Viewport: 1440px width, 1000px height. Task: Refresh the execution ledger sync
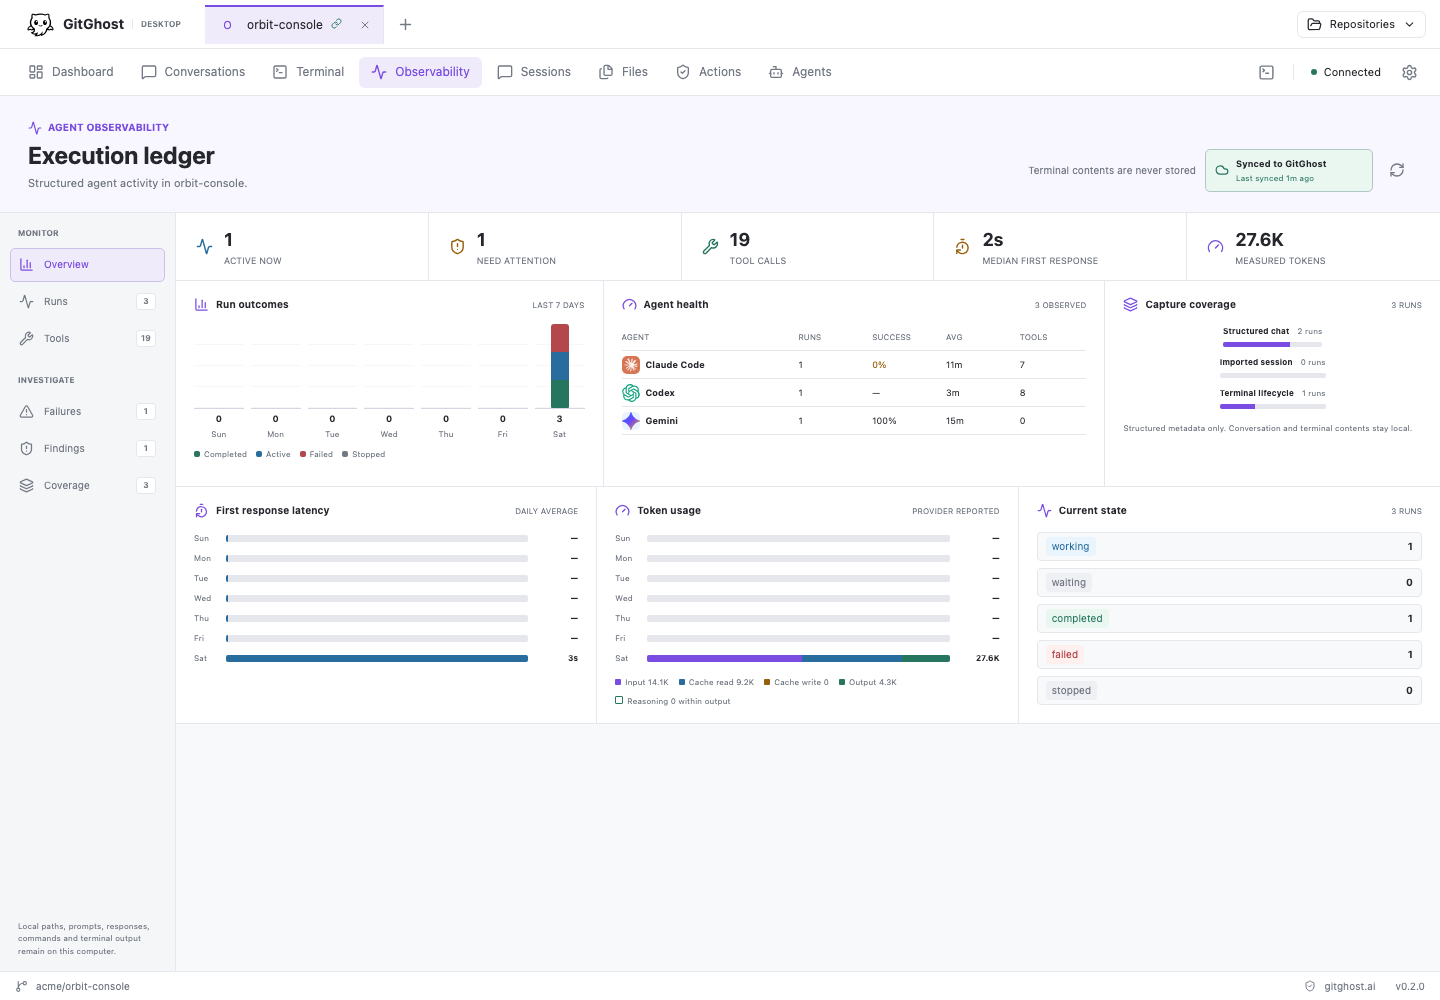coord(1397,170)
